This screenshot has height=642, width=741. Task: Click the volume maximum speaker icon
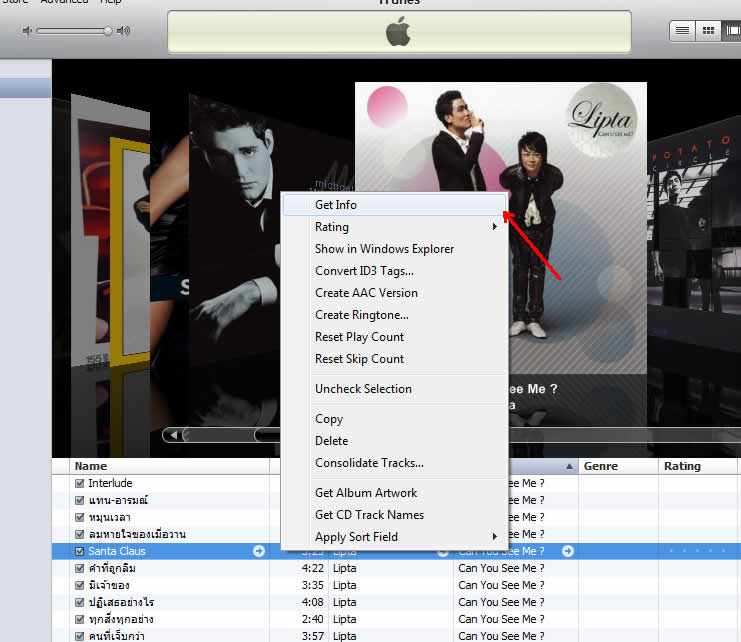[123, 31]
